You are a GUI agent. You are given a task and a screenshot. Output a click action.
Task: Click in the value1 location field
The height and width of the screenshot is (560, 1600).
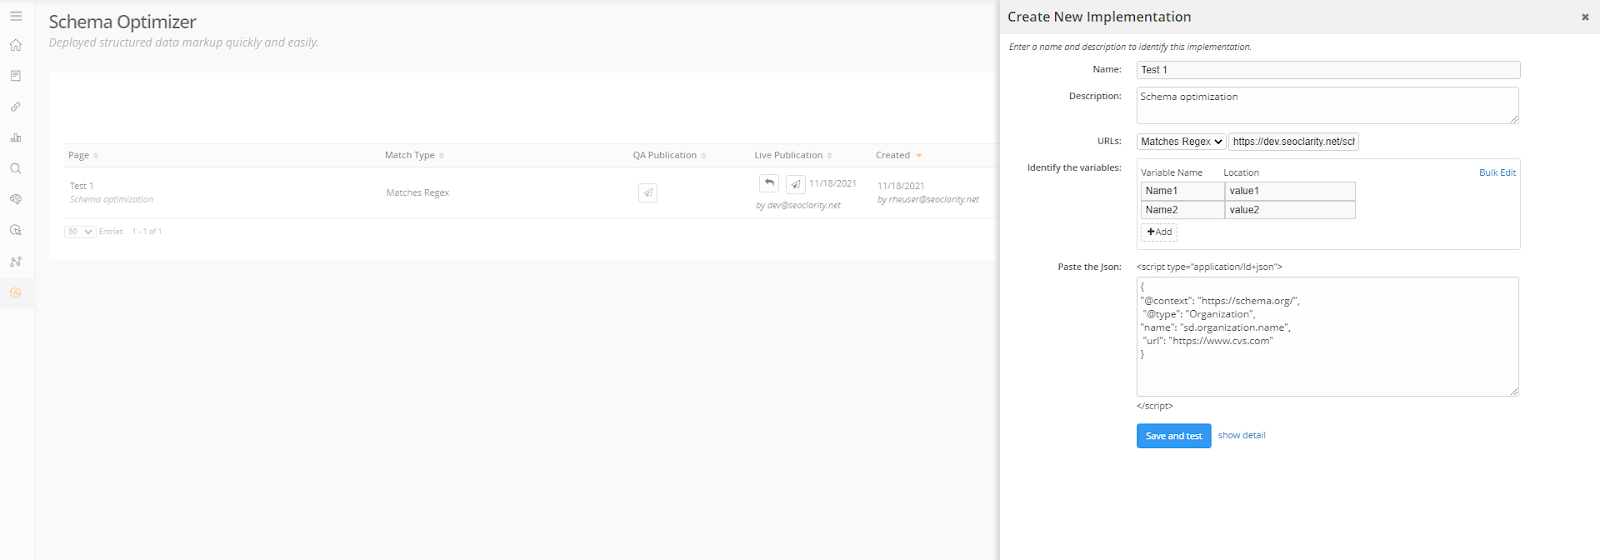[1290, 191]
